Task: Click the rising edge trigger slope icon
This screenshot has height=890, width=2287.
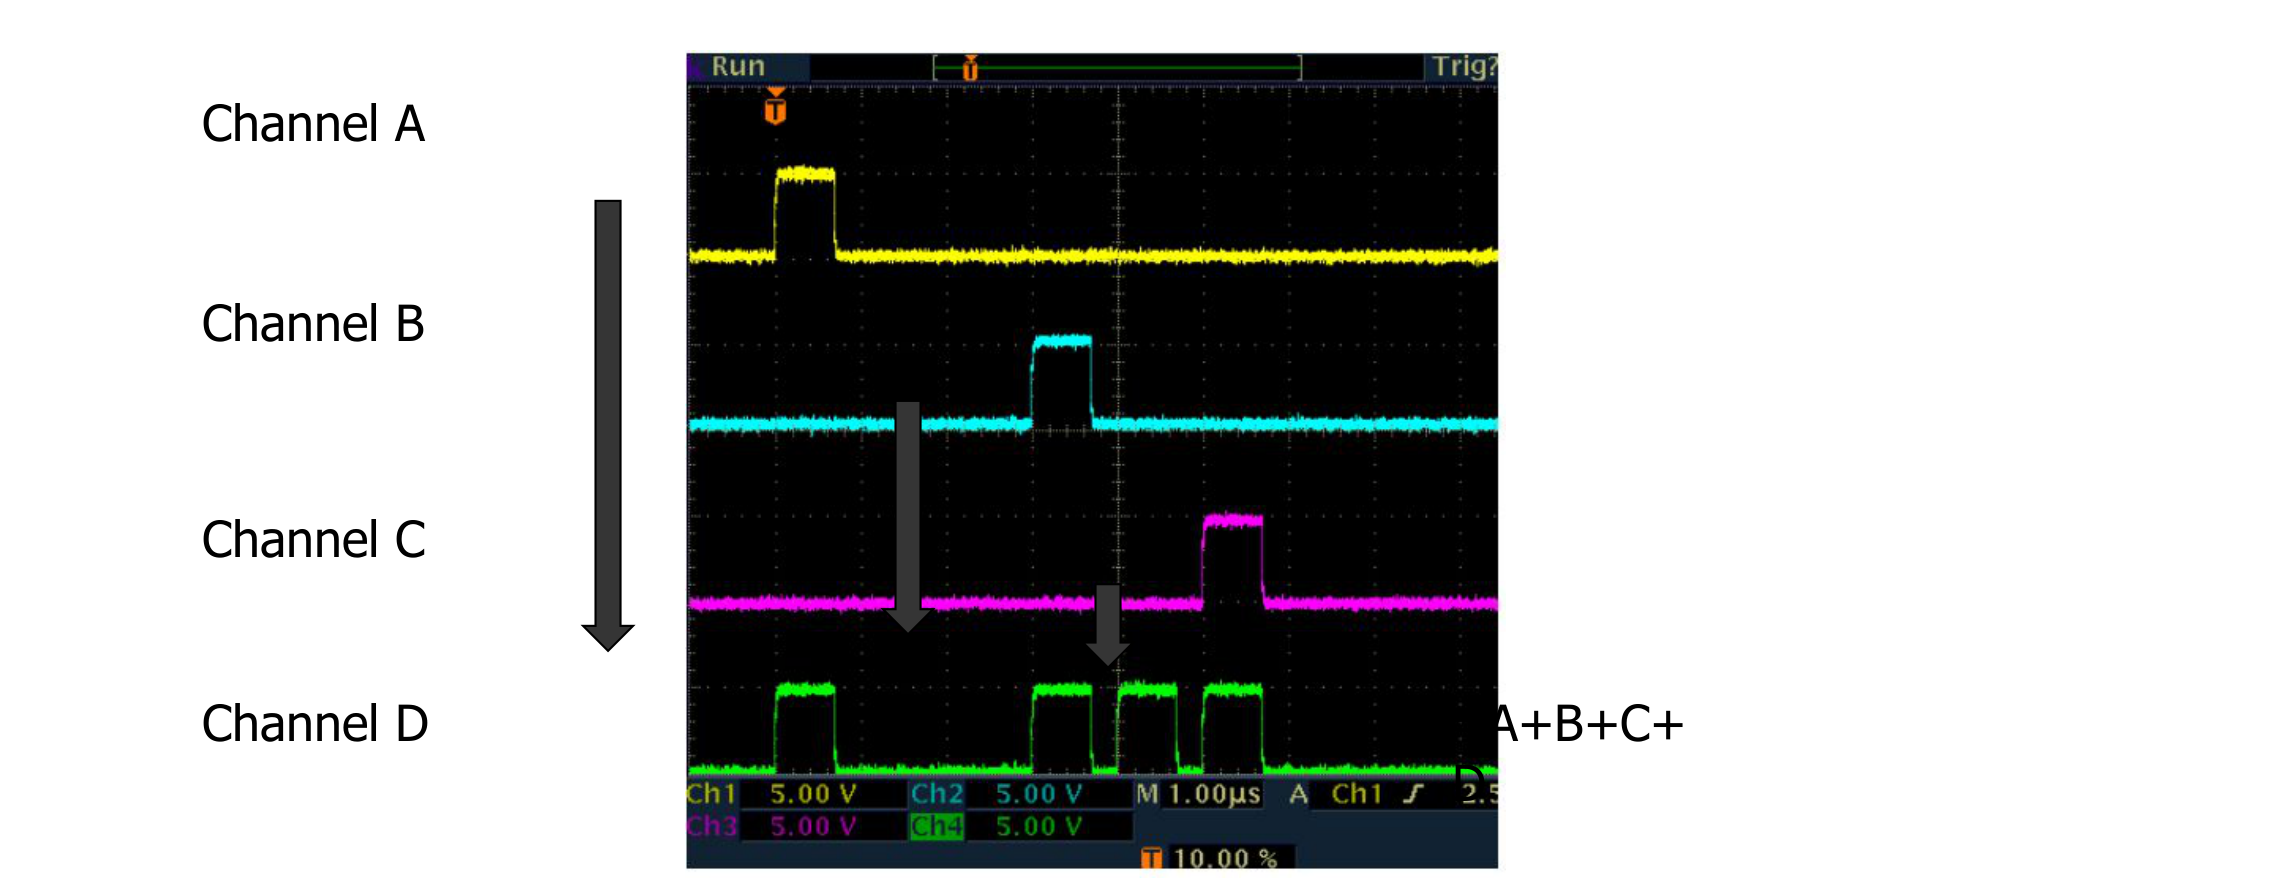Action: point(1414,794)
